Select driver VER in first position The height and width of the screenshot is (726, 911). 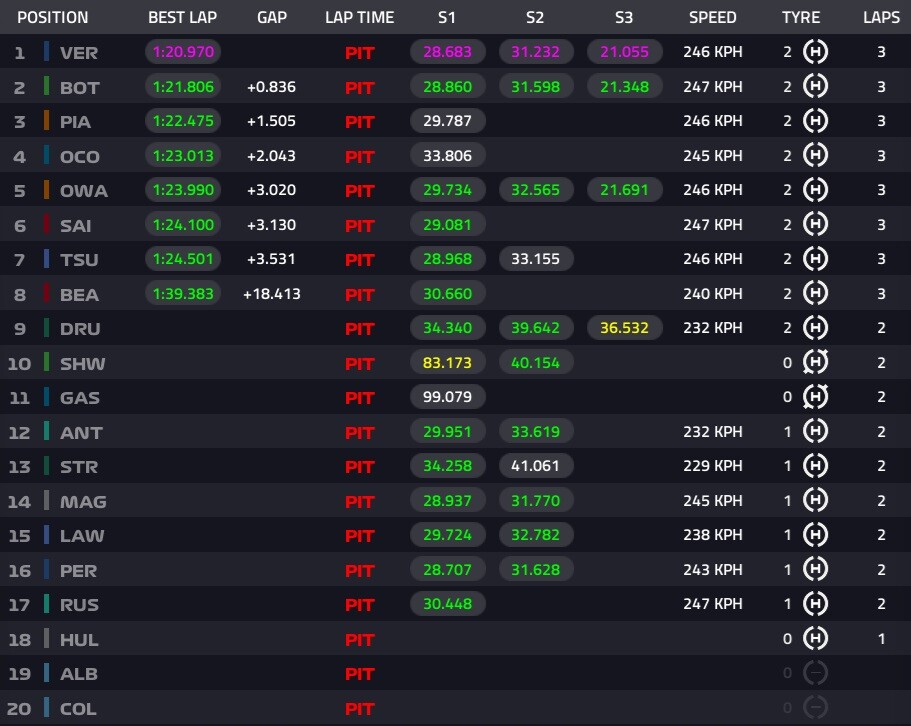tap(78, 53)
